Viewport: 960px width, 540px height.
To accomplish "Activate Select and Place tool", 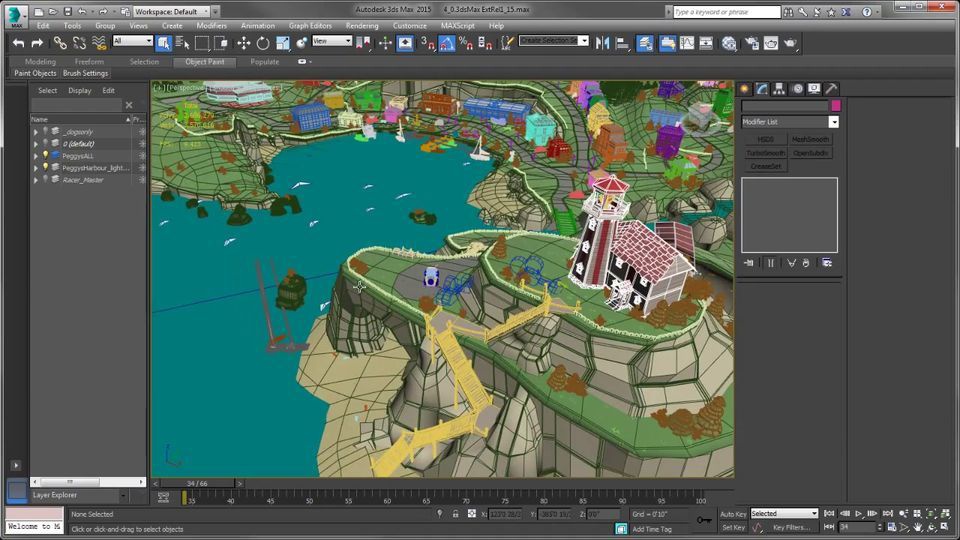I will coord(302,43).
